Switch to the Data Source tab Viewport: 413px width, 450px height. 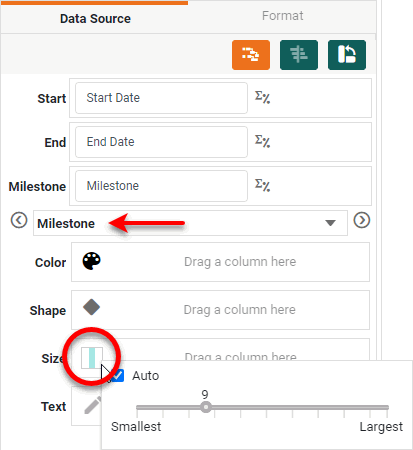95,18
